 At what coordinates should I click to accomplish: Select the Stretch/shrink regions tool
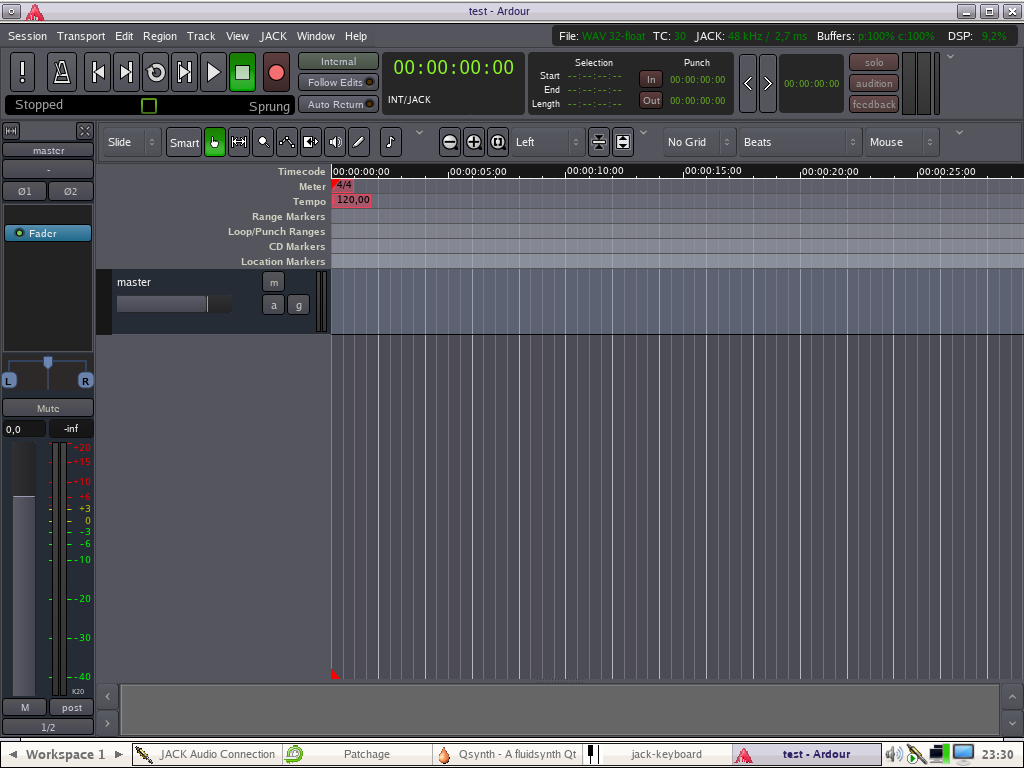pyautogui.click(x=311, y=142)
